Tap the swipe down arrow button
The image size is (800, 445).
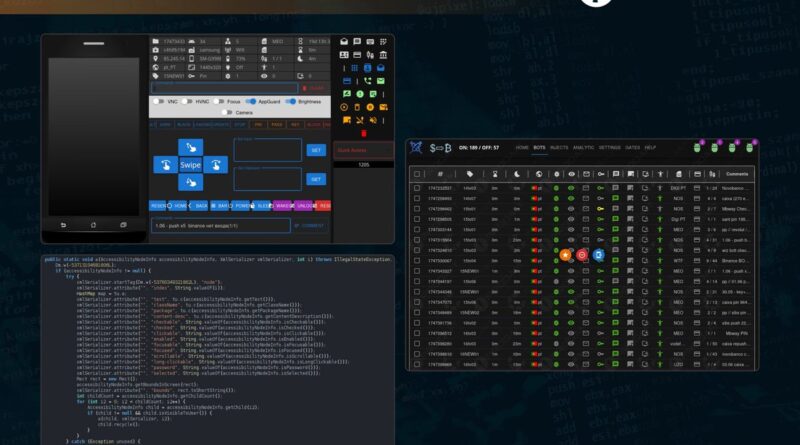190,182
